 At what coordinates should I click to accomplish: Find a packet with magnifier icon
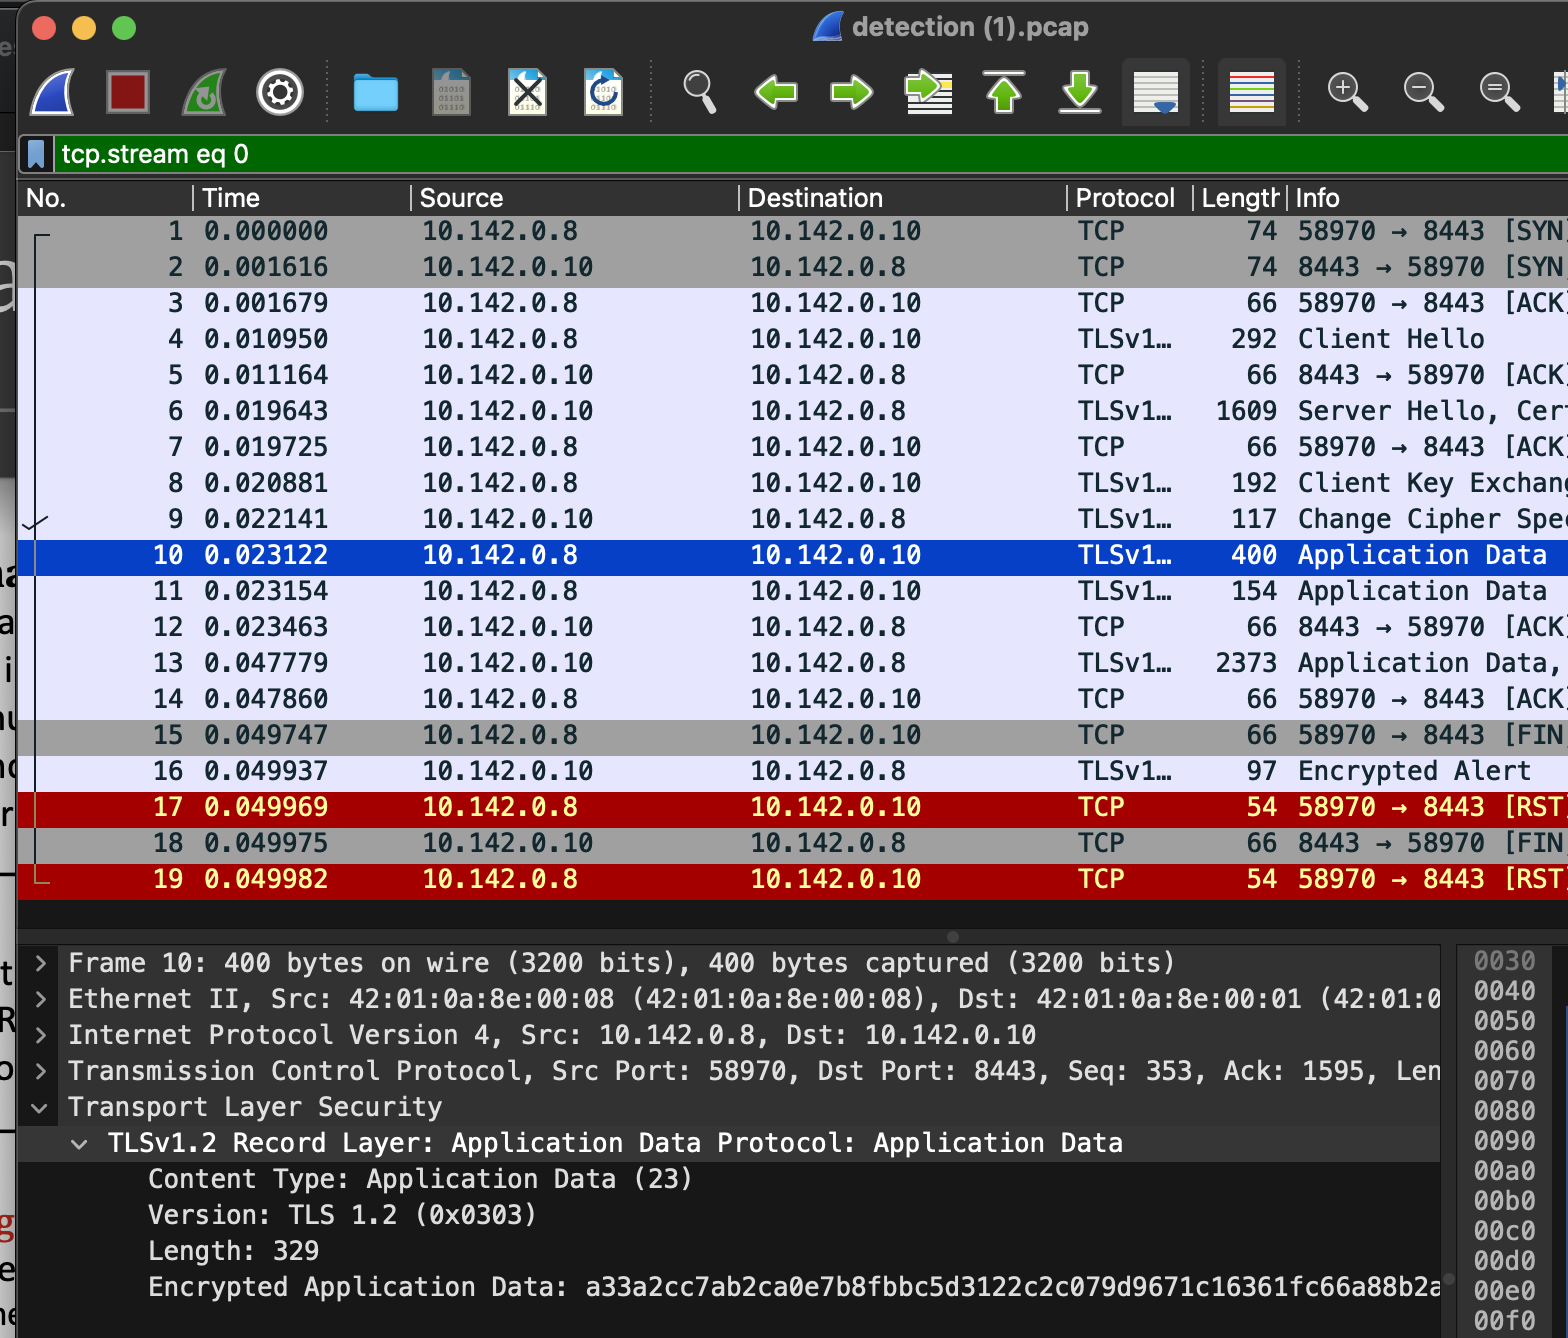(699, 92)
